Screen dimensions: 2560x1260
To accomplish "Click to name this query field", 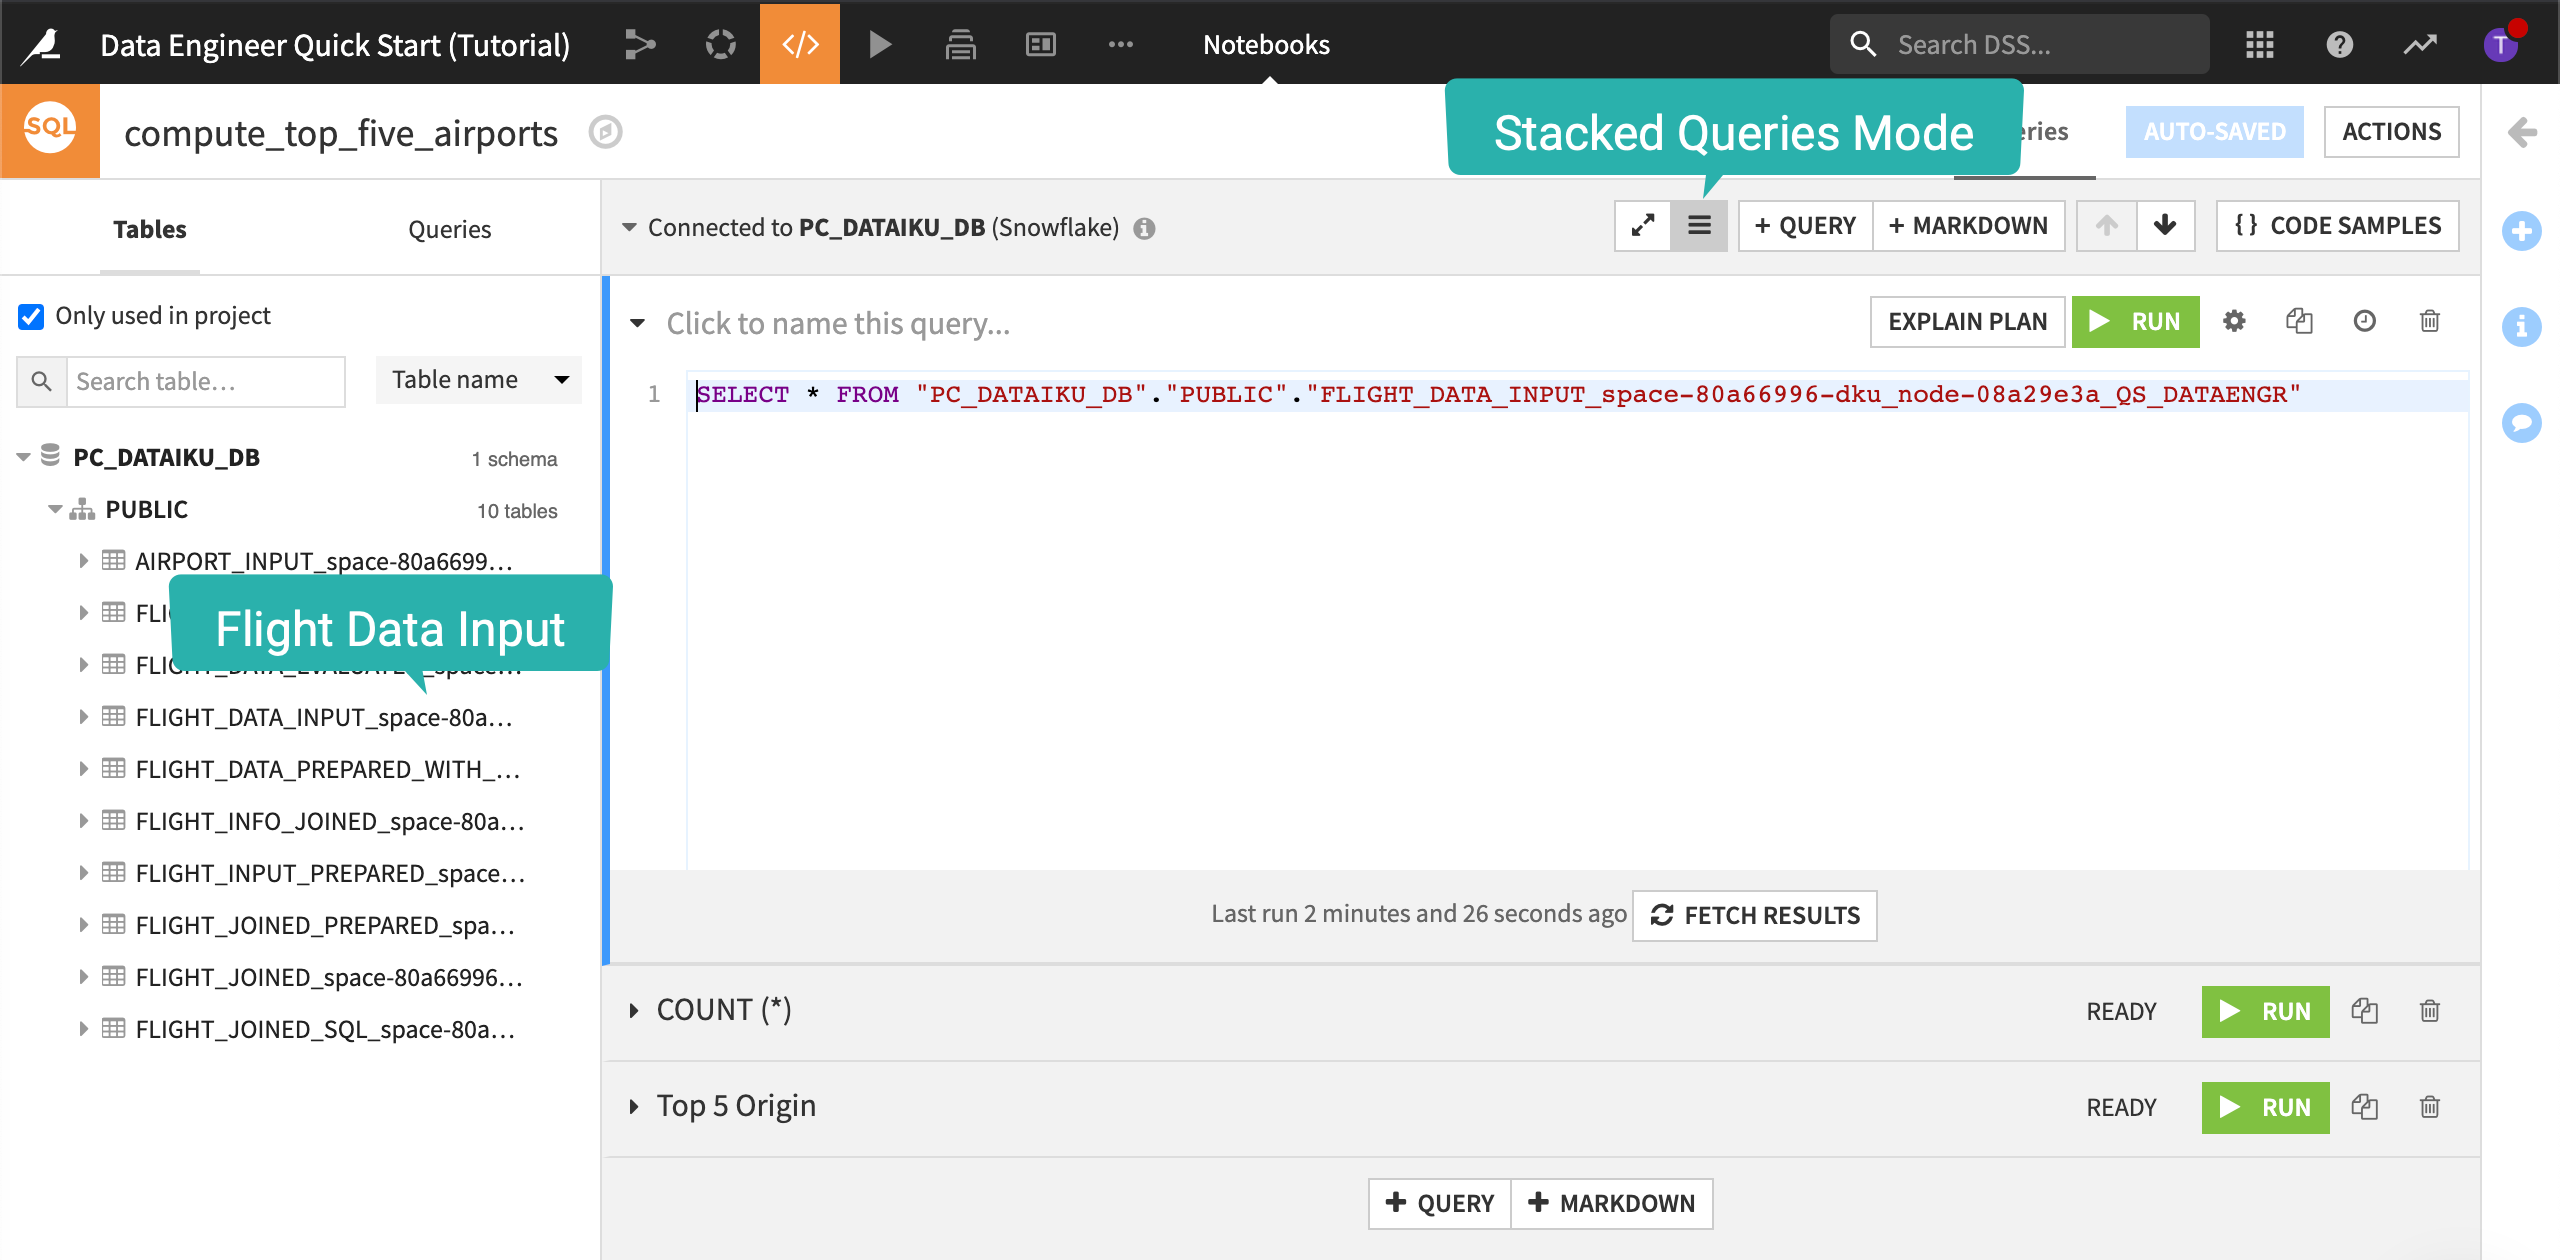I will click(838, 323).
